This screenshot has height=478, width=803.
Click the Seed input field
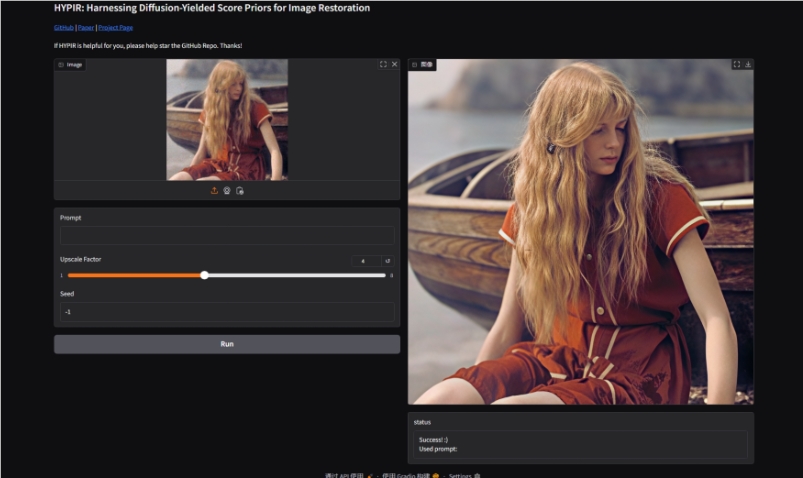click(227, 312)
